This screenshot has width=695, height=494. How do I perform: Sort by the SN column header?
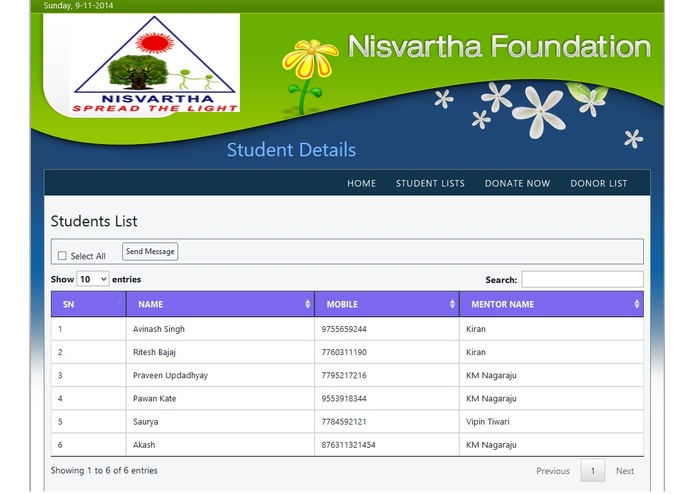pyautogui.click(x=89, y=304)
